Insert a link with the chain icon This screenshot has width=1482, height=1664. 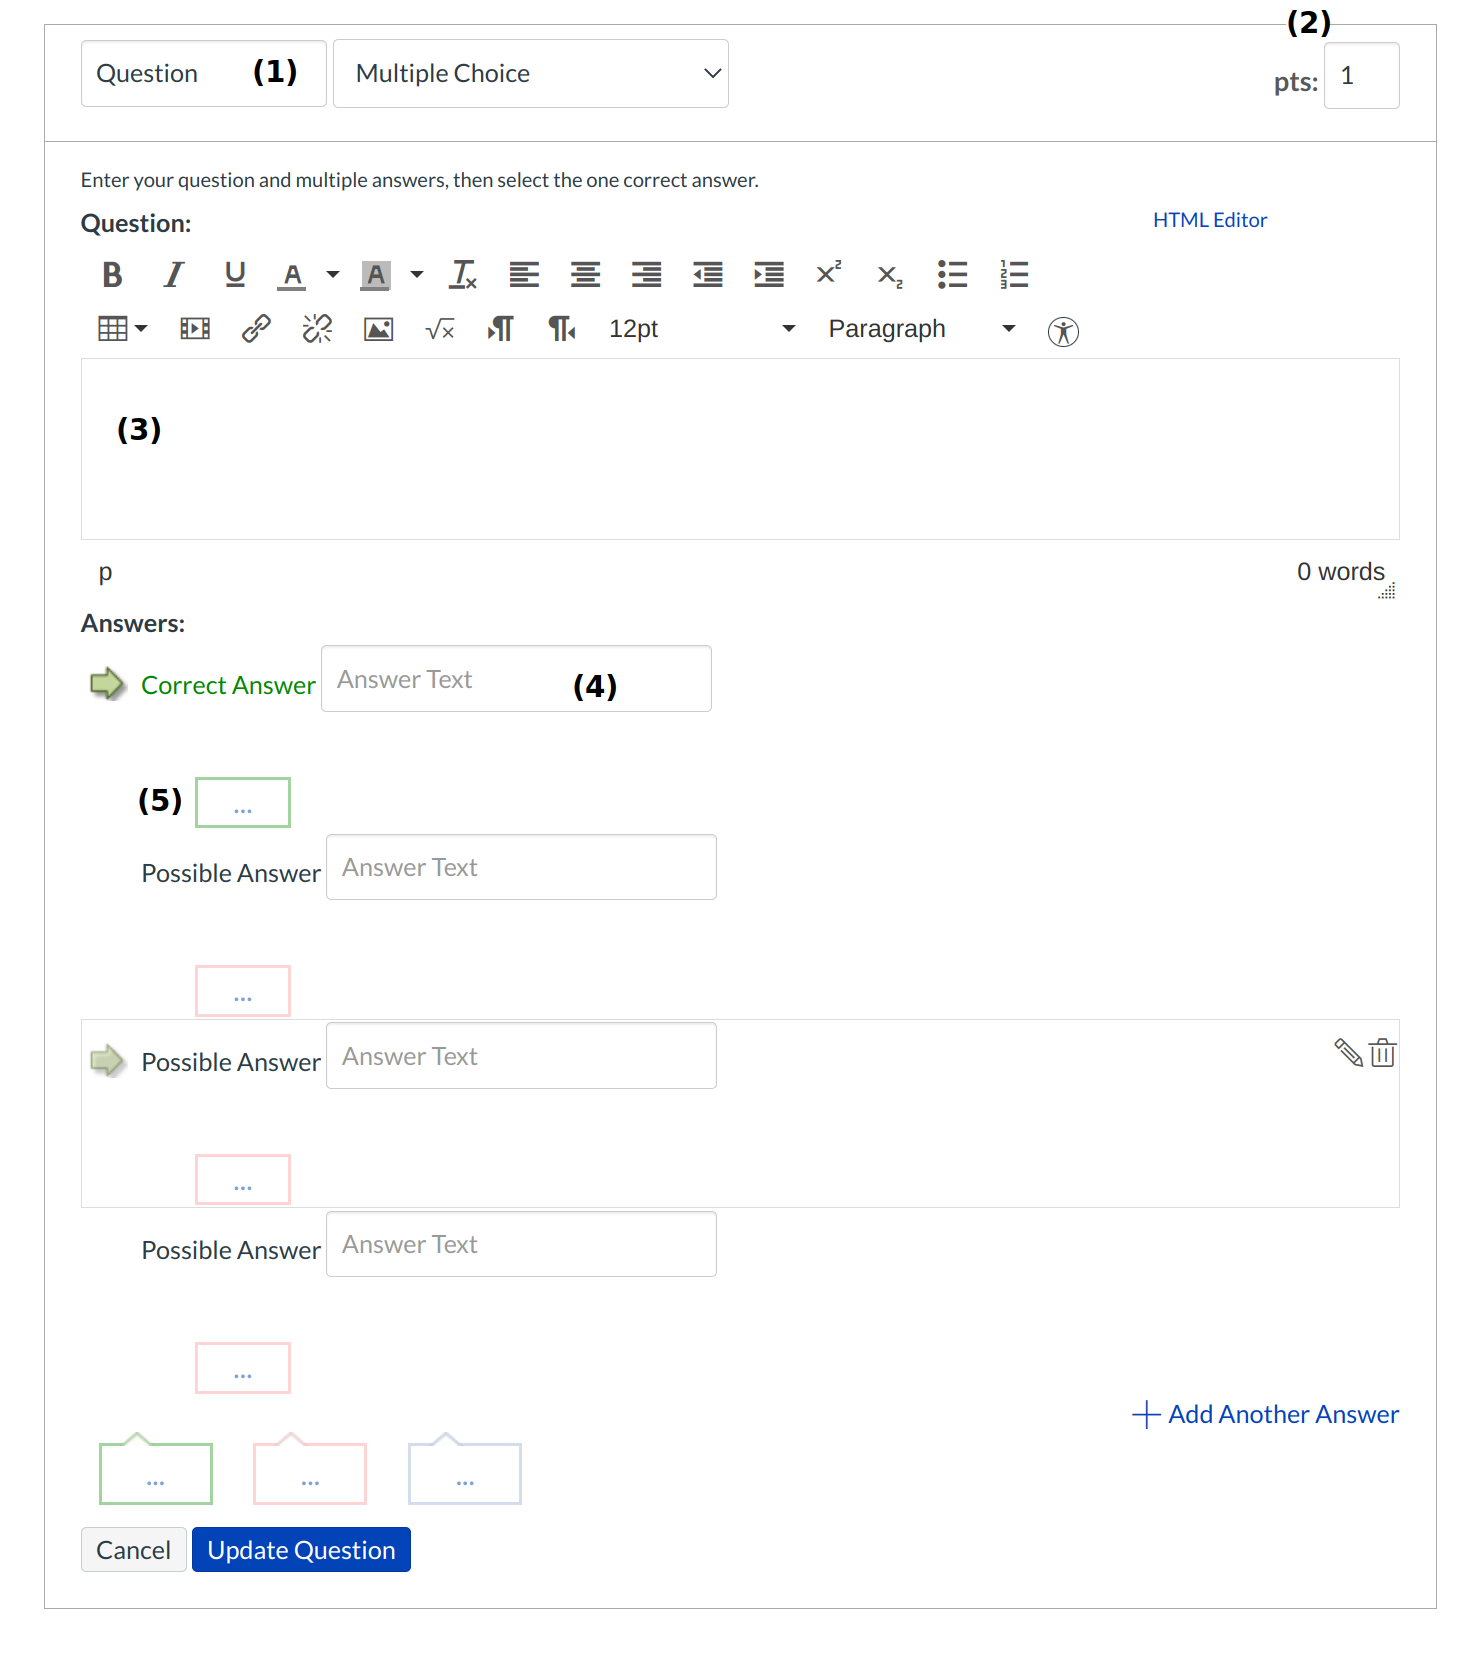point(256,329)
